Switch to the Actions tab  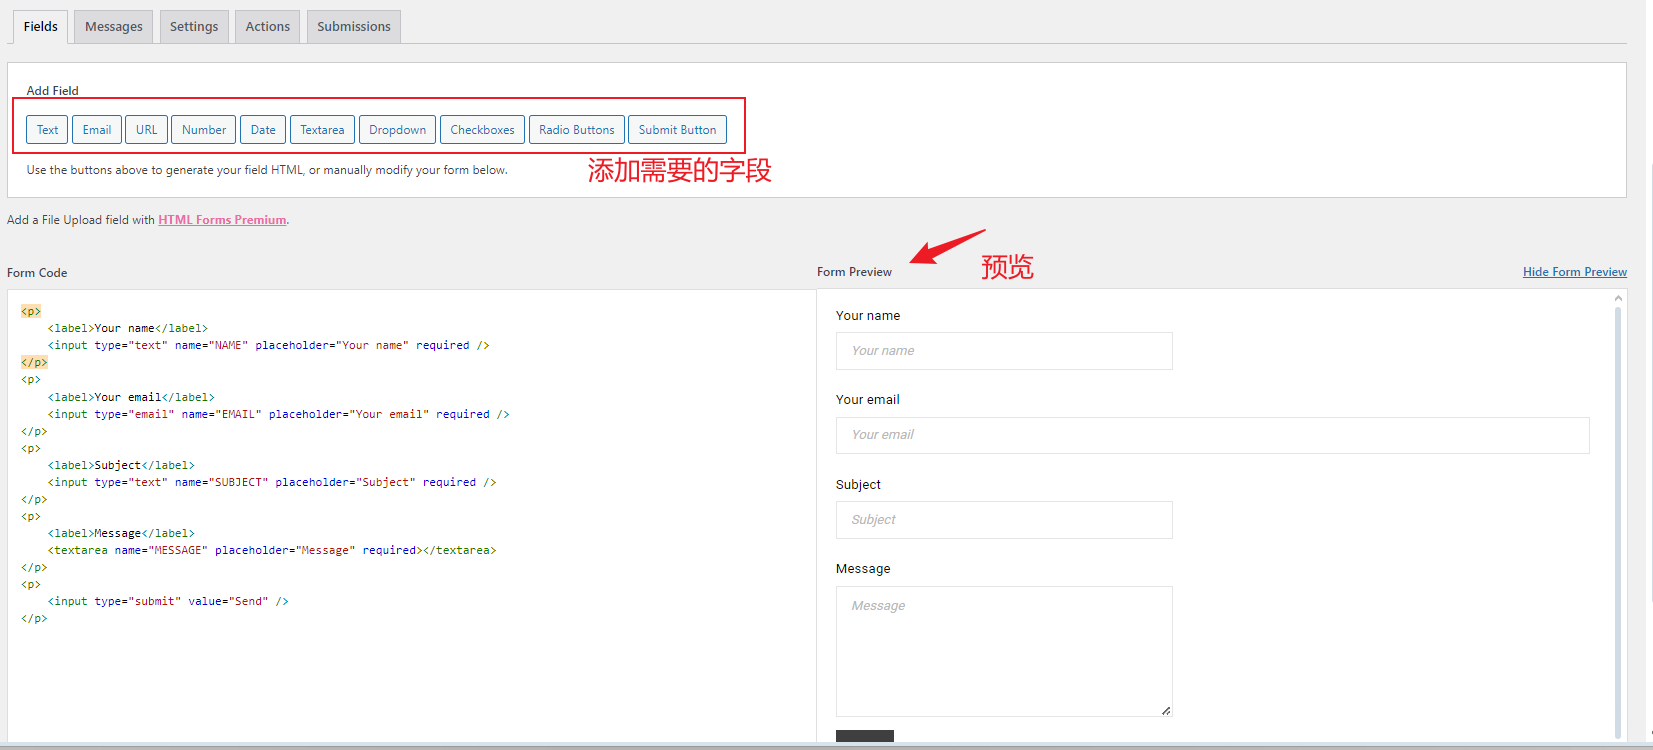[x=268, y=27]
